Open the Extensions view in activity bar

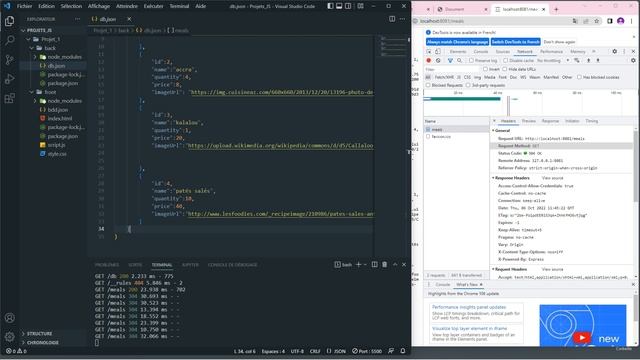pos(9,98)
